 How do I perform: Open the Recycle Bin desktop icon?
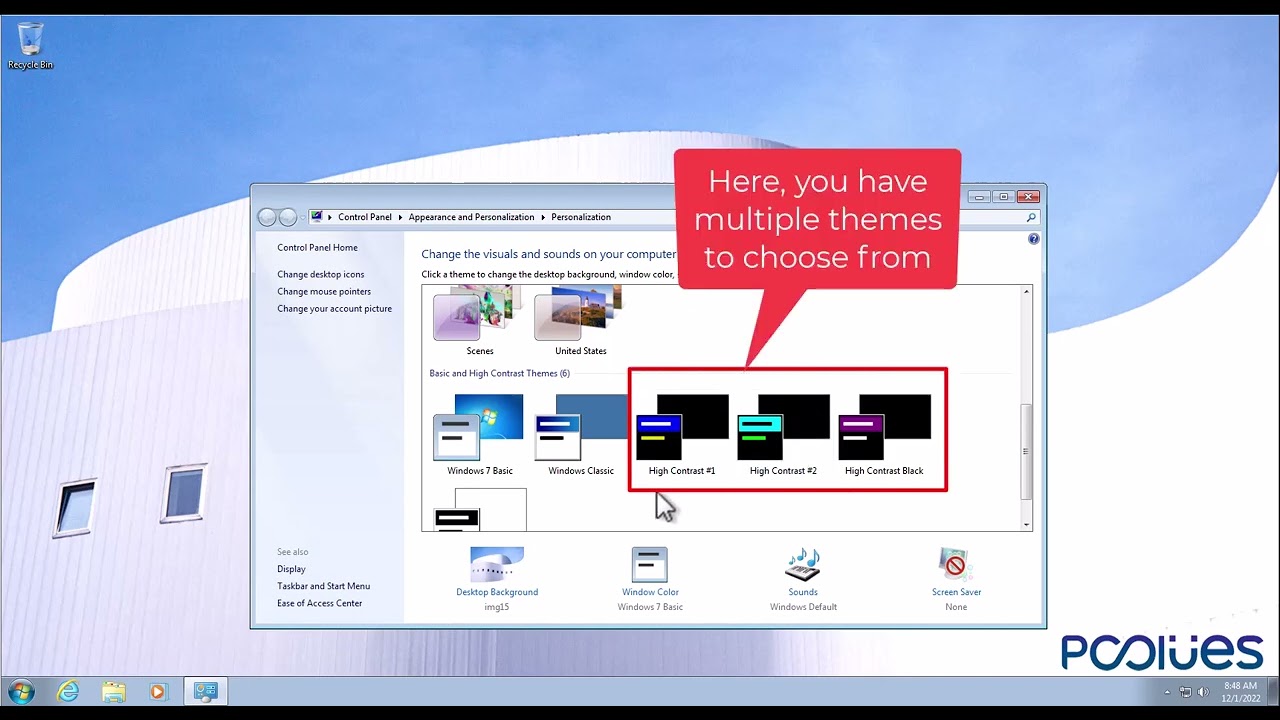tap(31, 46)
